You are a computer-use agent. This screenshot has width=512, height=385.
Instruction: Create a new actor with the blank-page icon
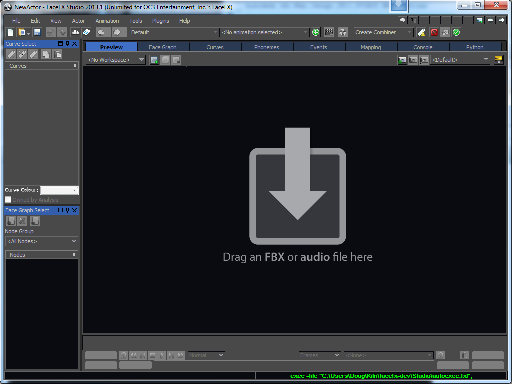click(10, 32)
